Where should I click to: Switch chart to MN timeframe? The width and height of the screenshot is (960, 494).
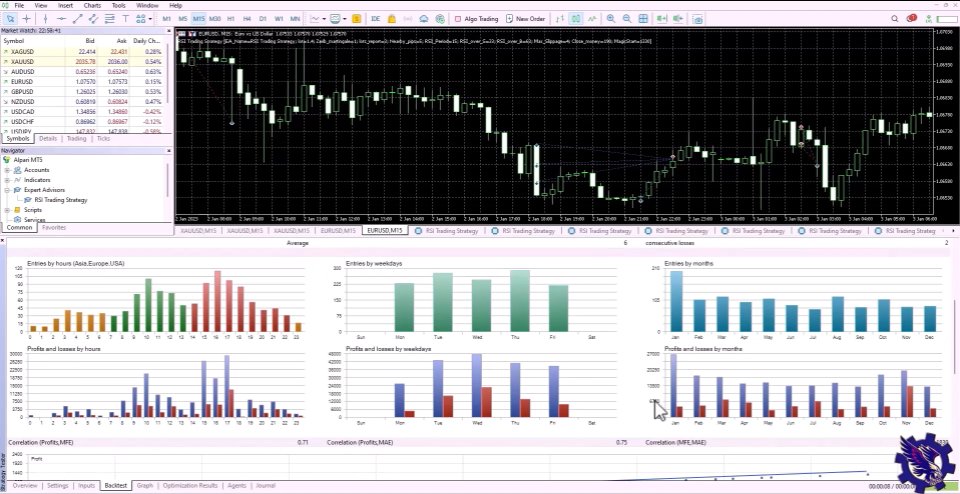coord(295,19)
